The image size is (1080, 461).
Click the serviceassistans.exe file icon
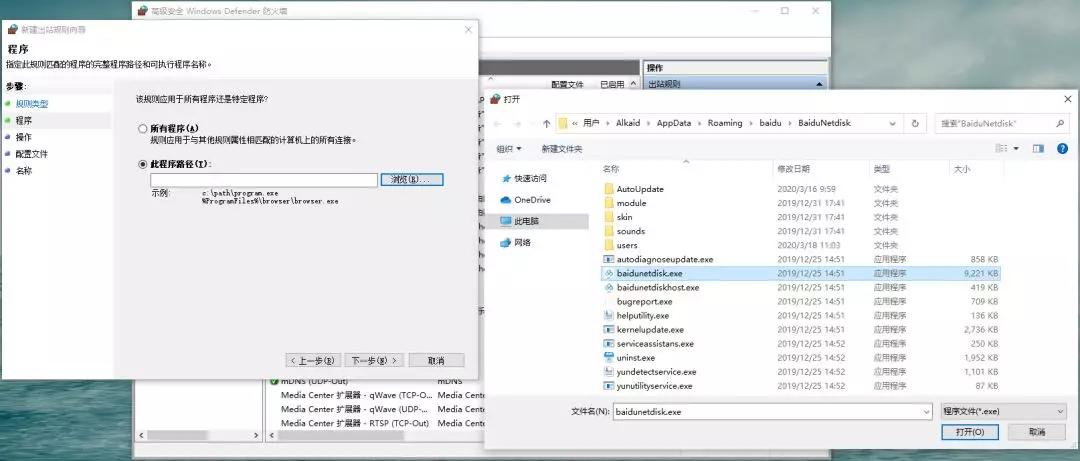point(608,343)
